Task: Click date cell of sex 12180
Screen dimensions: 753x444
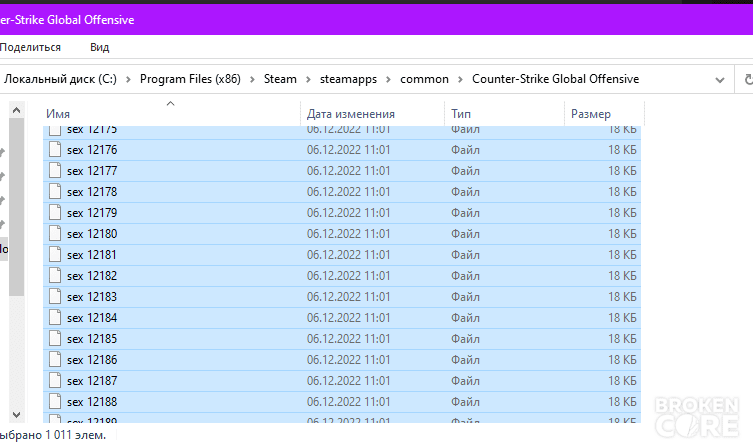Action: [349, 234]
